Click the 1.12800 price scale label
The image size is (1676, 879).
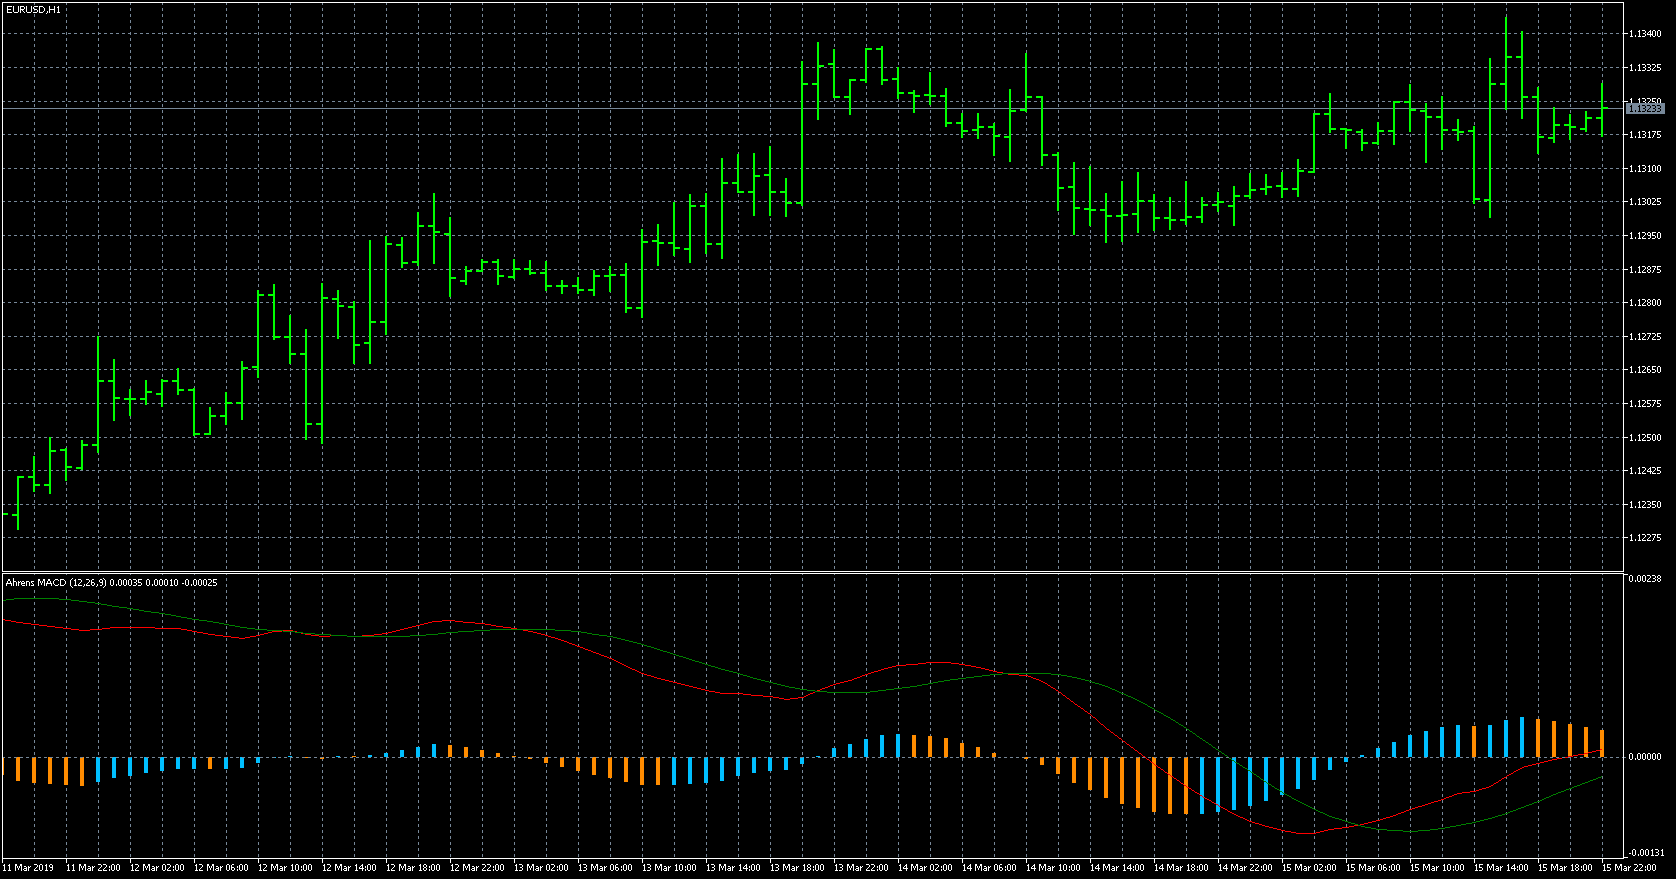pos(1645,303)
